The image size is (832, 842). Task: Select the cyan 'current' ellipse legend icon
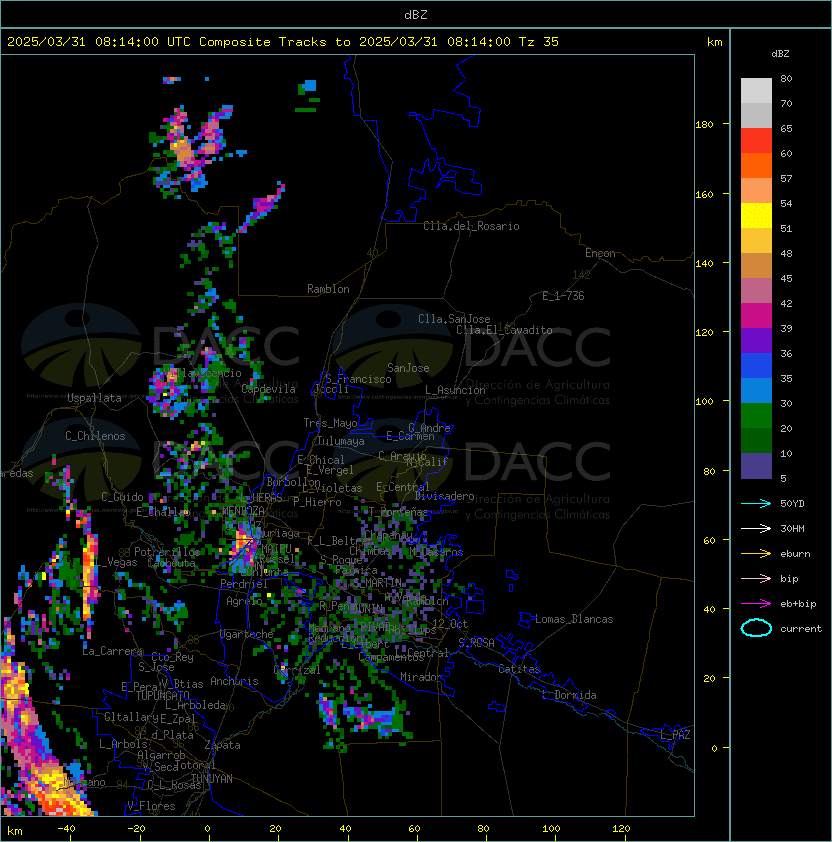pos(756,628)
